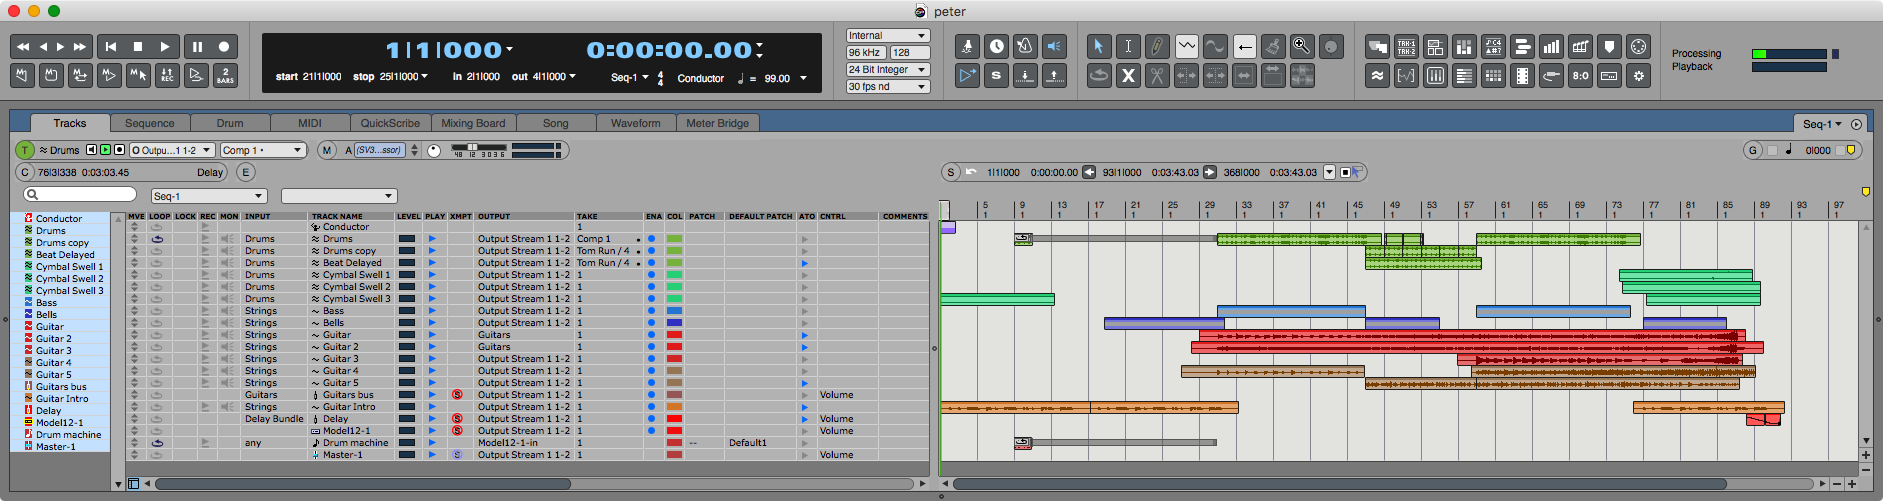Select the I-Beam tool
Screen dimensions: 1883x501
1128,46
